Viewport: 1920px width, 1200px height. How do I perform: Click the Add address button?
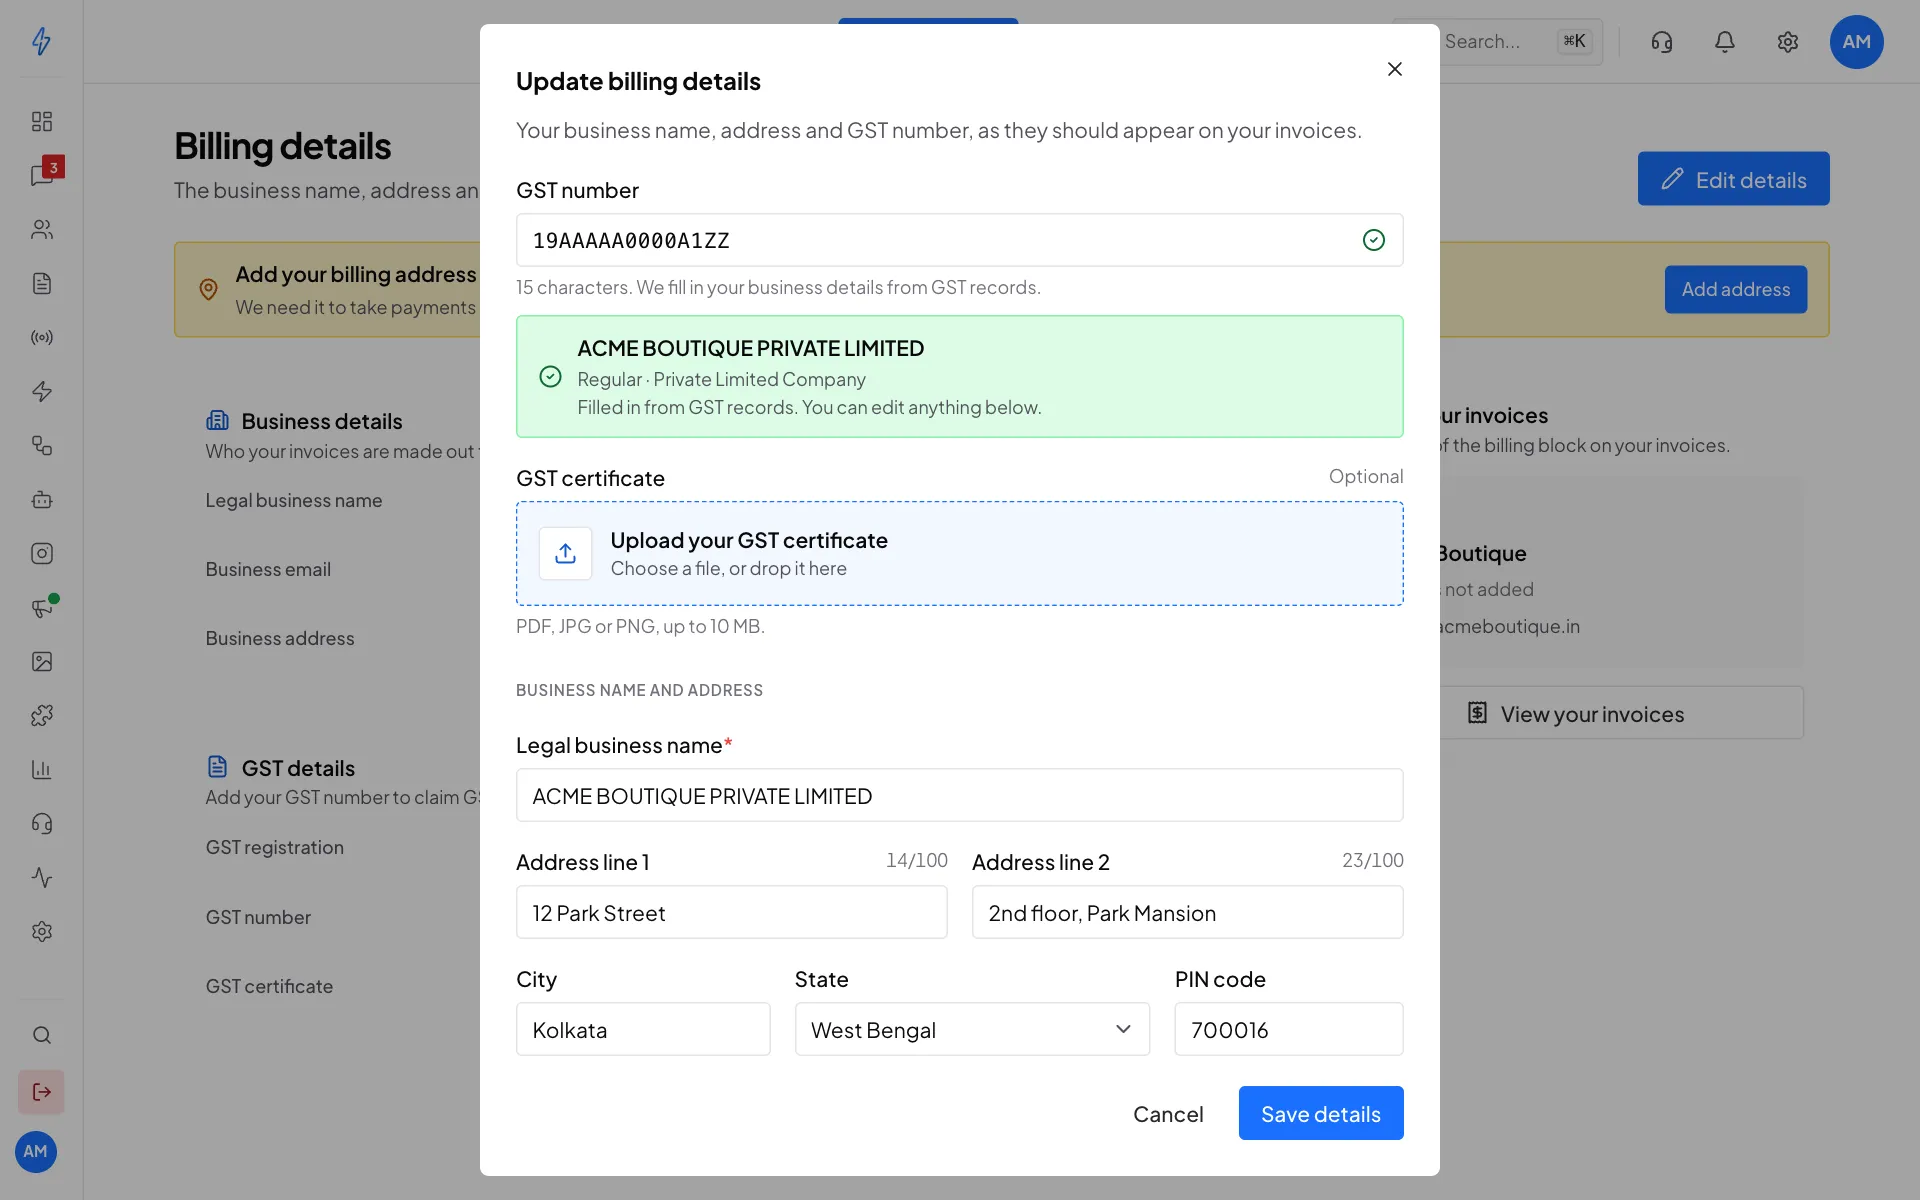pos(1735,289)
